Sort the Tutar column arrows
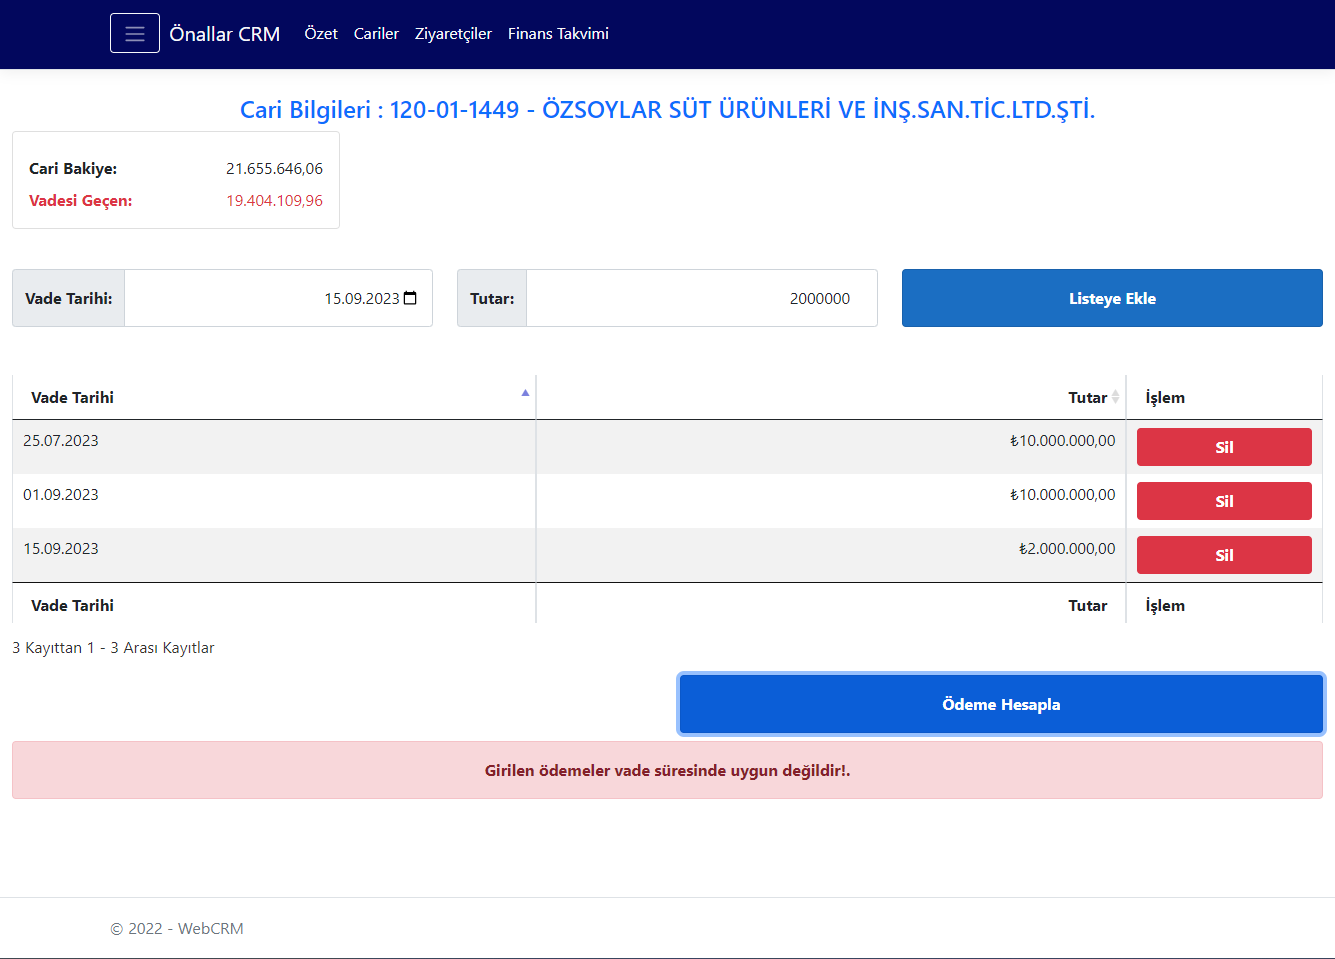Screen dimensions: 1335x959 pyautogui.click(x=1115, y=397)
